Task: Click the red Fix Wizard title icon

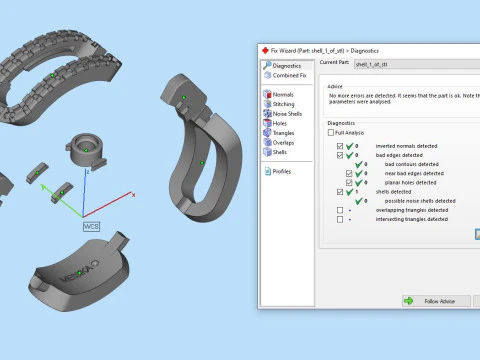Action: [x=265, y=51]
